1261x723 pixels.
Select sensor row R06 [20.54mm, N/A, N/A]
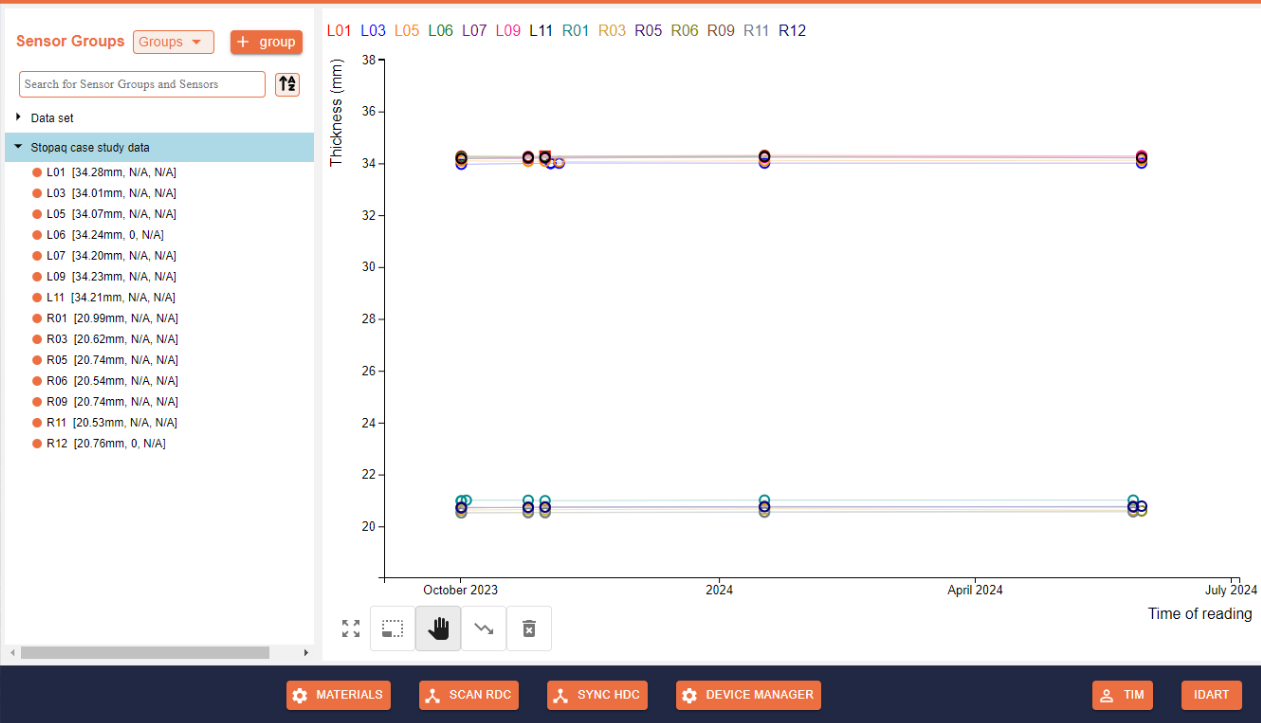point(112,381)
